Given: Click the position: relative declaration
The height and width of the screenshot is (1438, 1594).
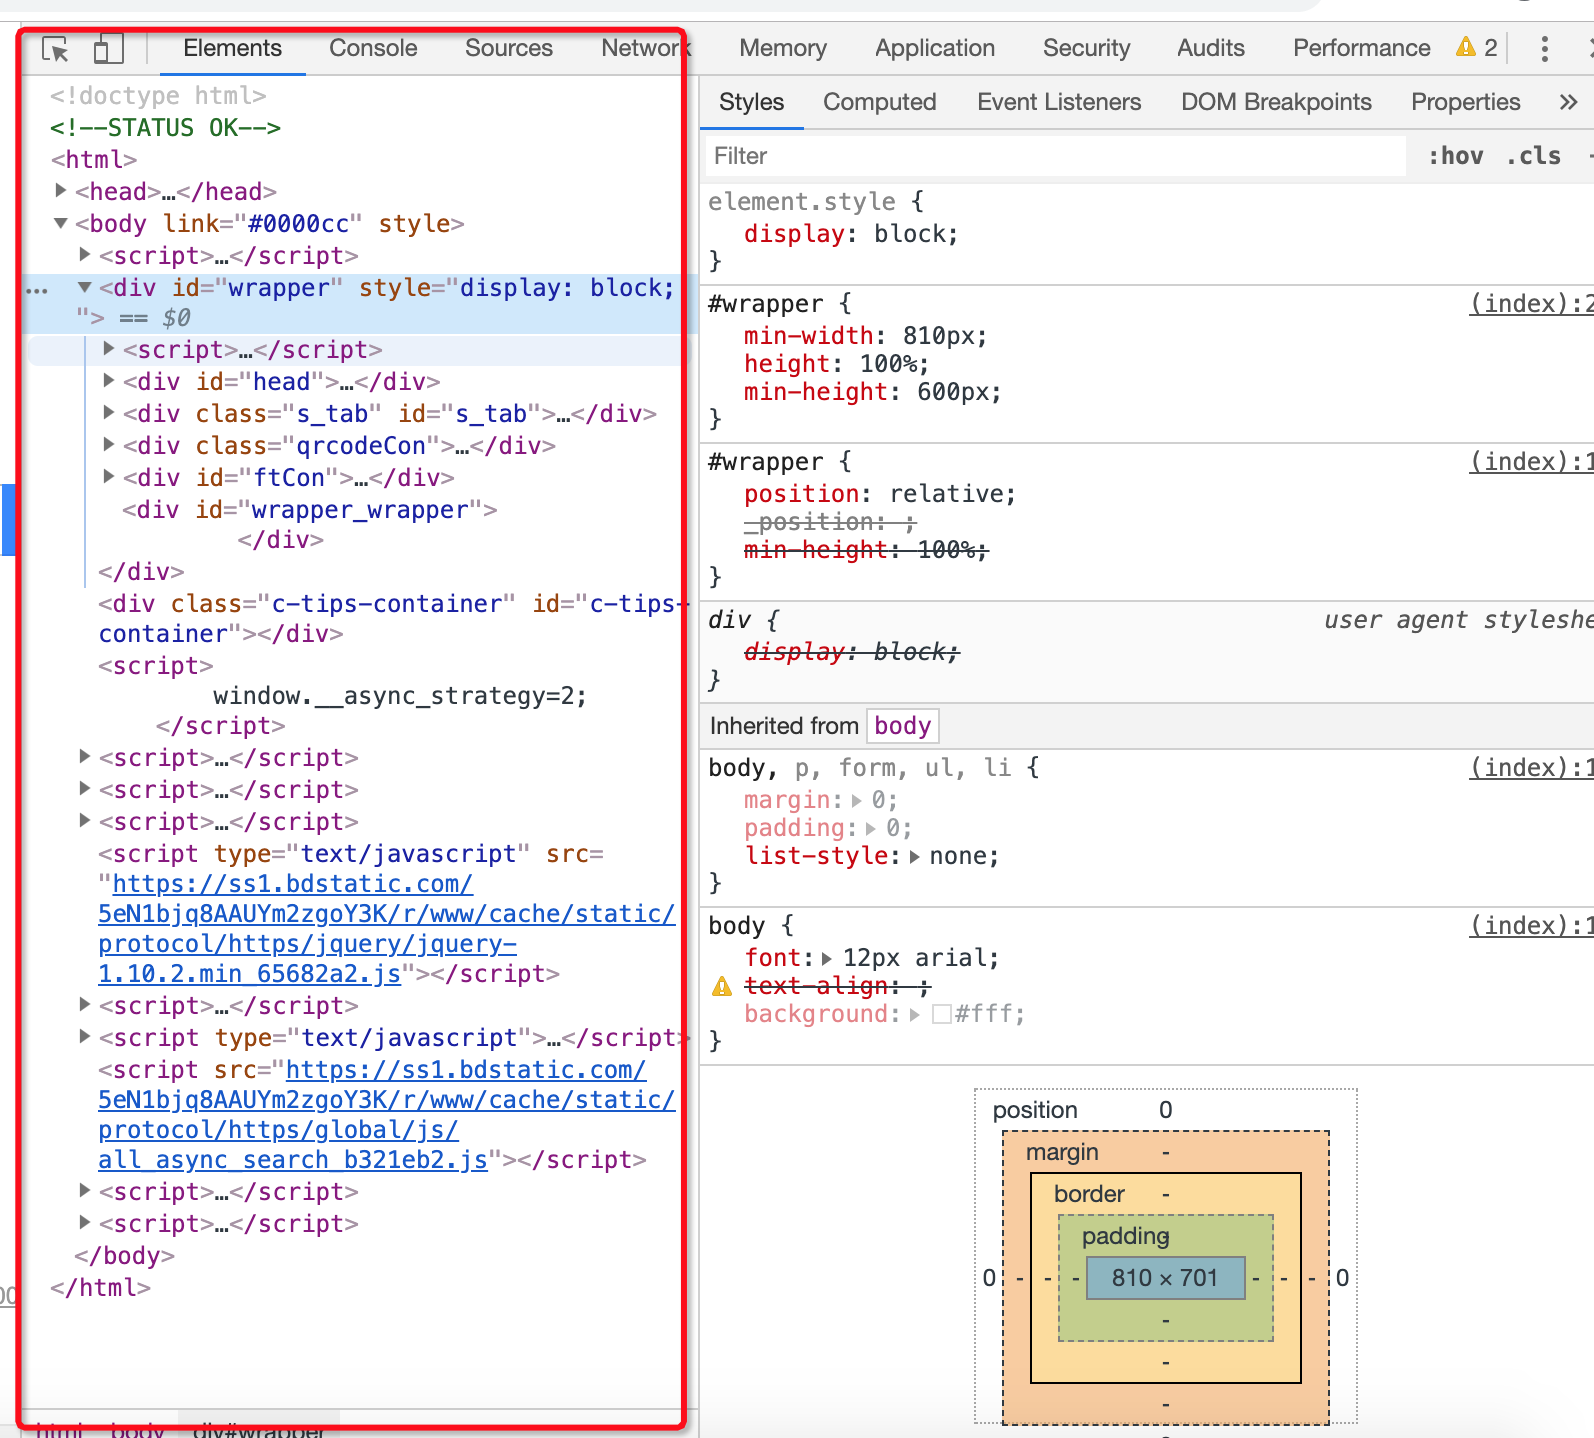Looking at the screenshot, I should coord(880,494).
